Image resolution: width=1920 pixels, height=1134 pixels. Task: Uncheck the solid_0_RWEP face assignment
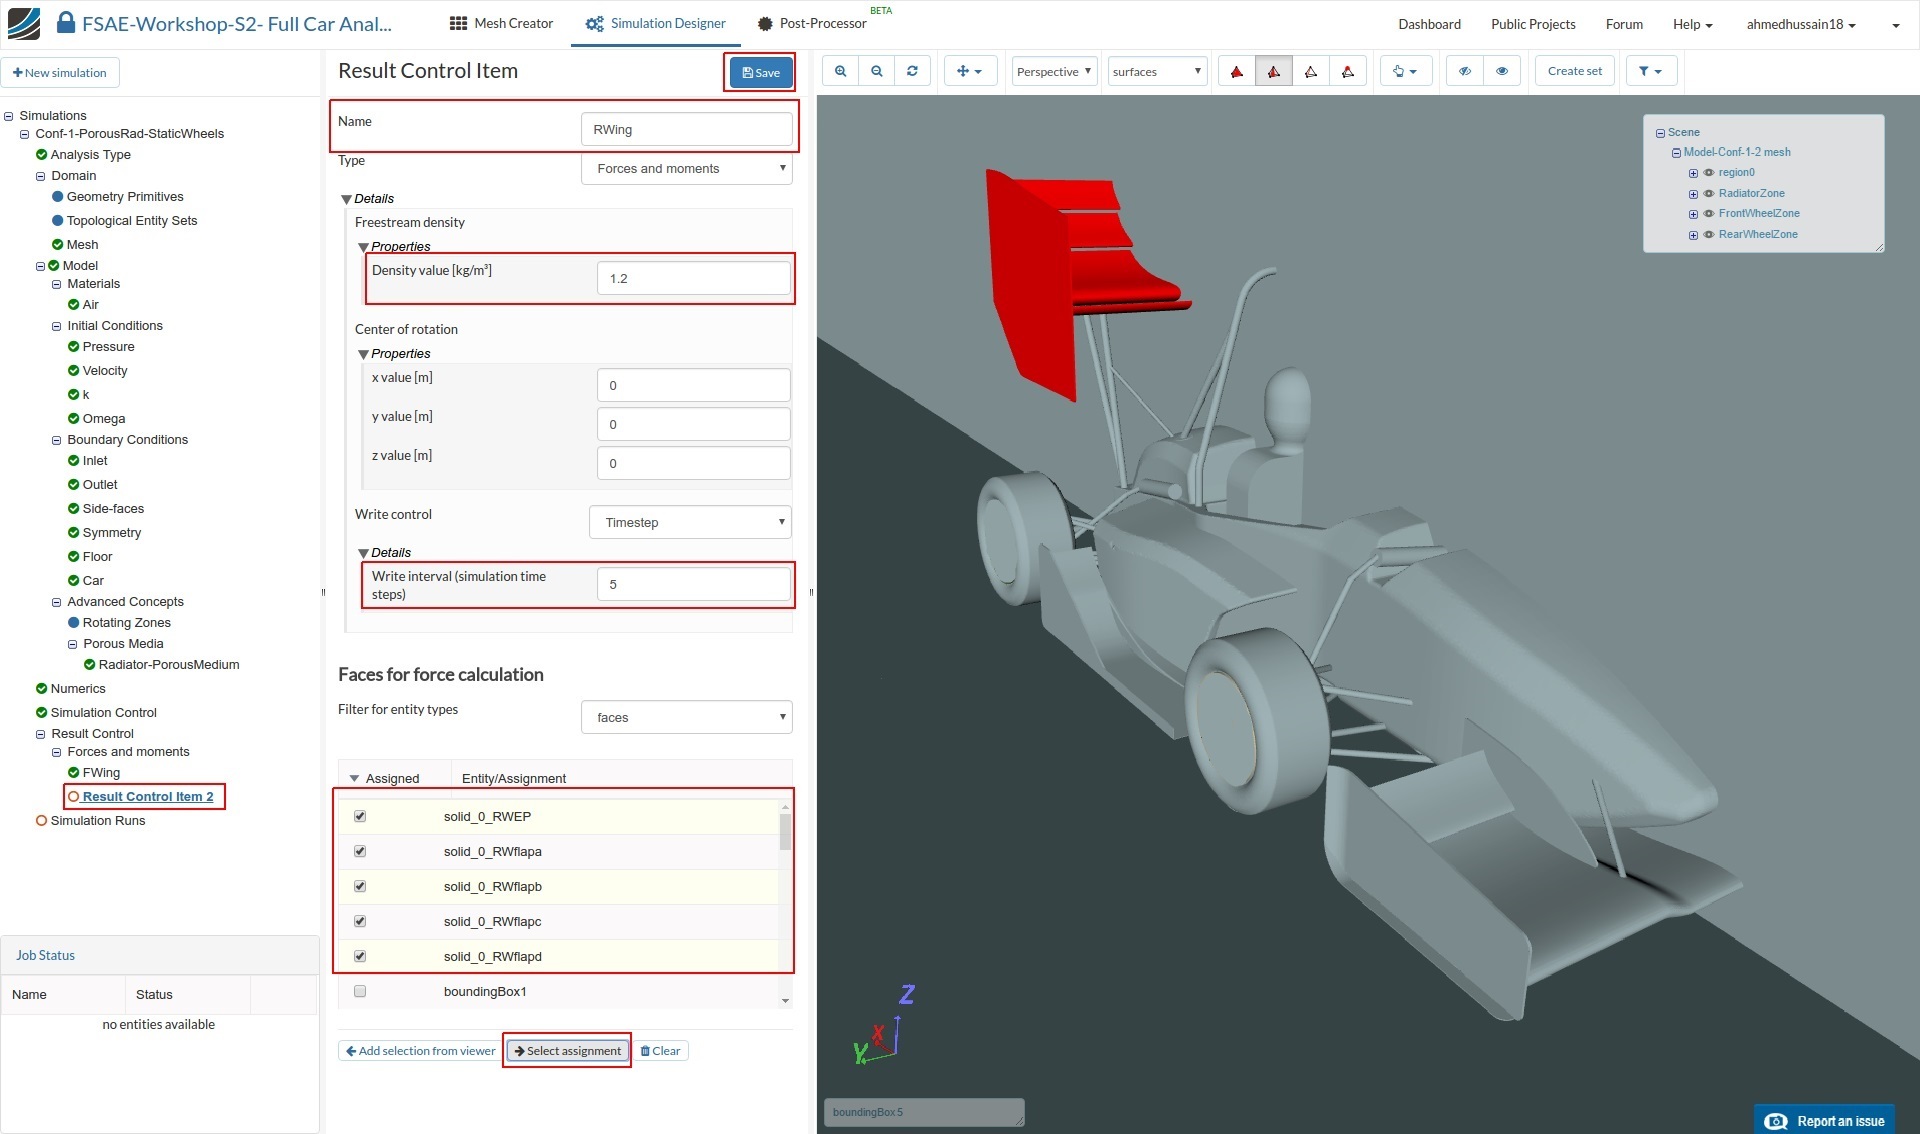(360, 816)
